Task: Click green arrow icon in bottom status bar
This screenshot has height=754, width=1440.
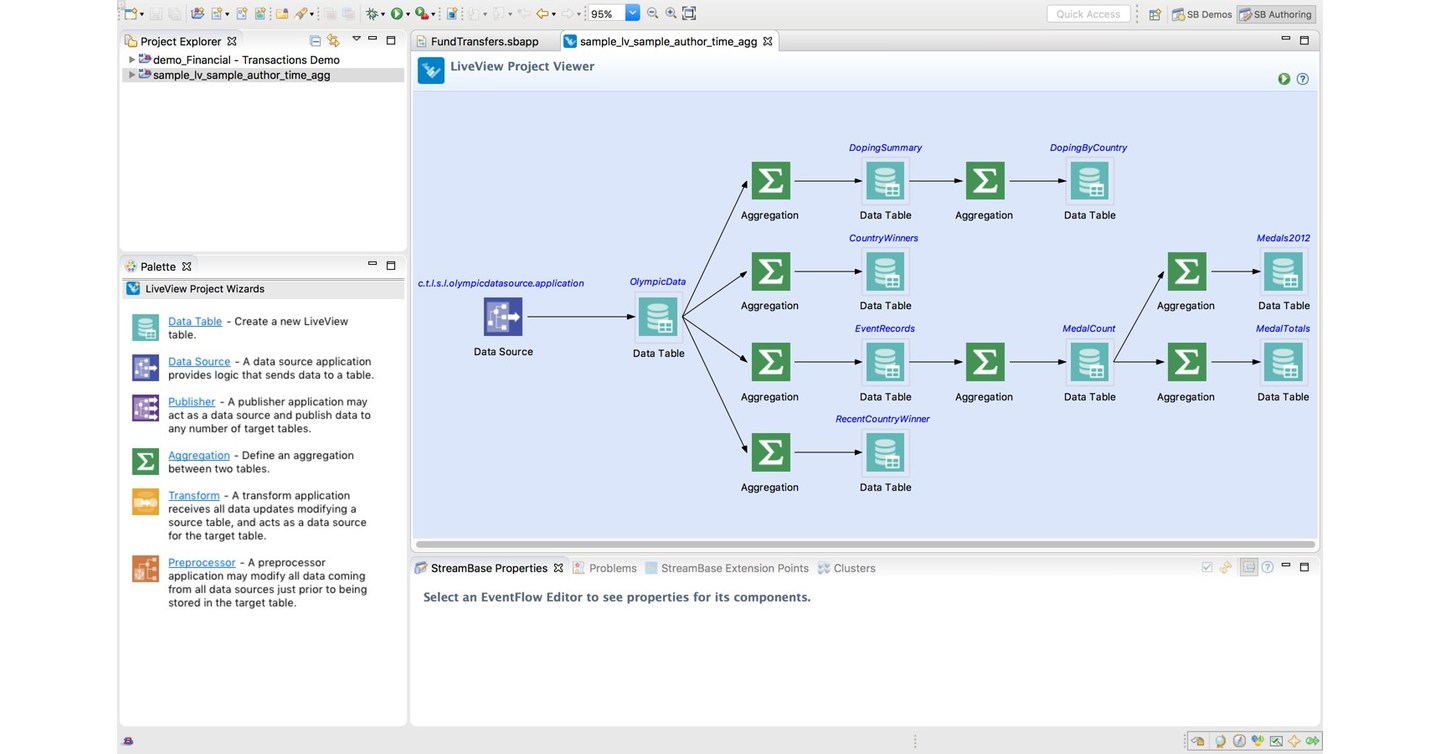Action: pos(1312,741)
